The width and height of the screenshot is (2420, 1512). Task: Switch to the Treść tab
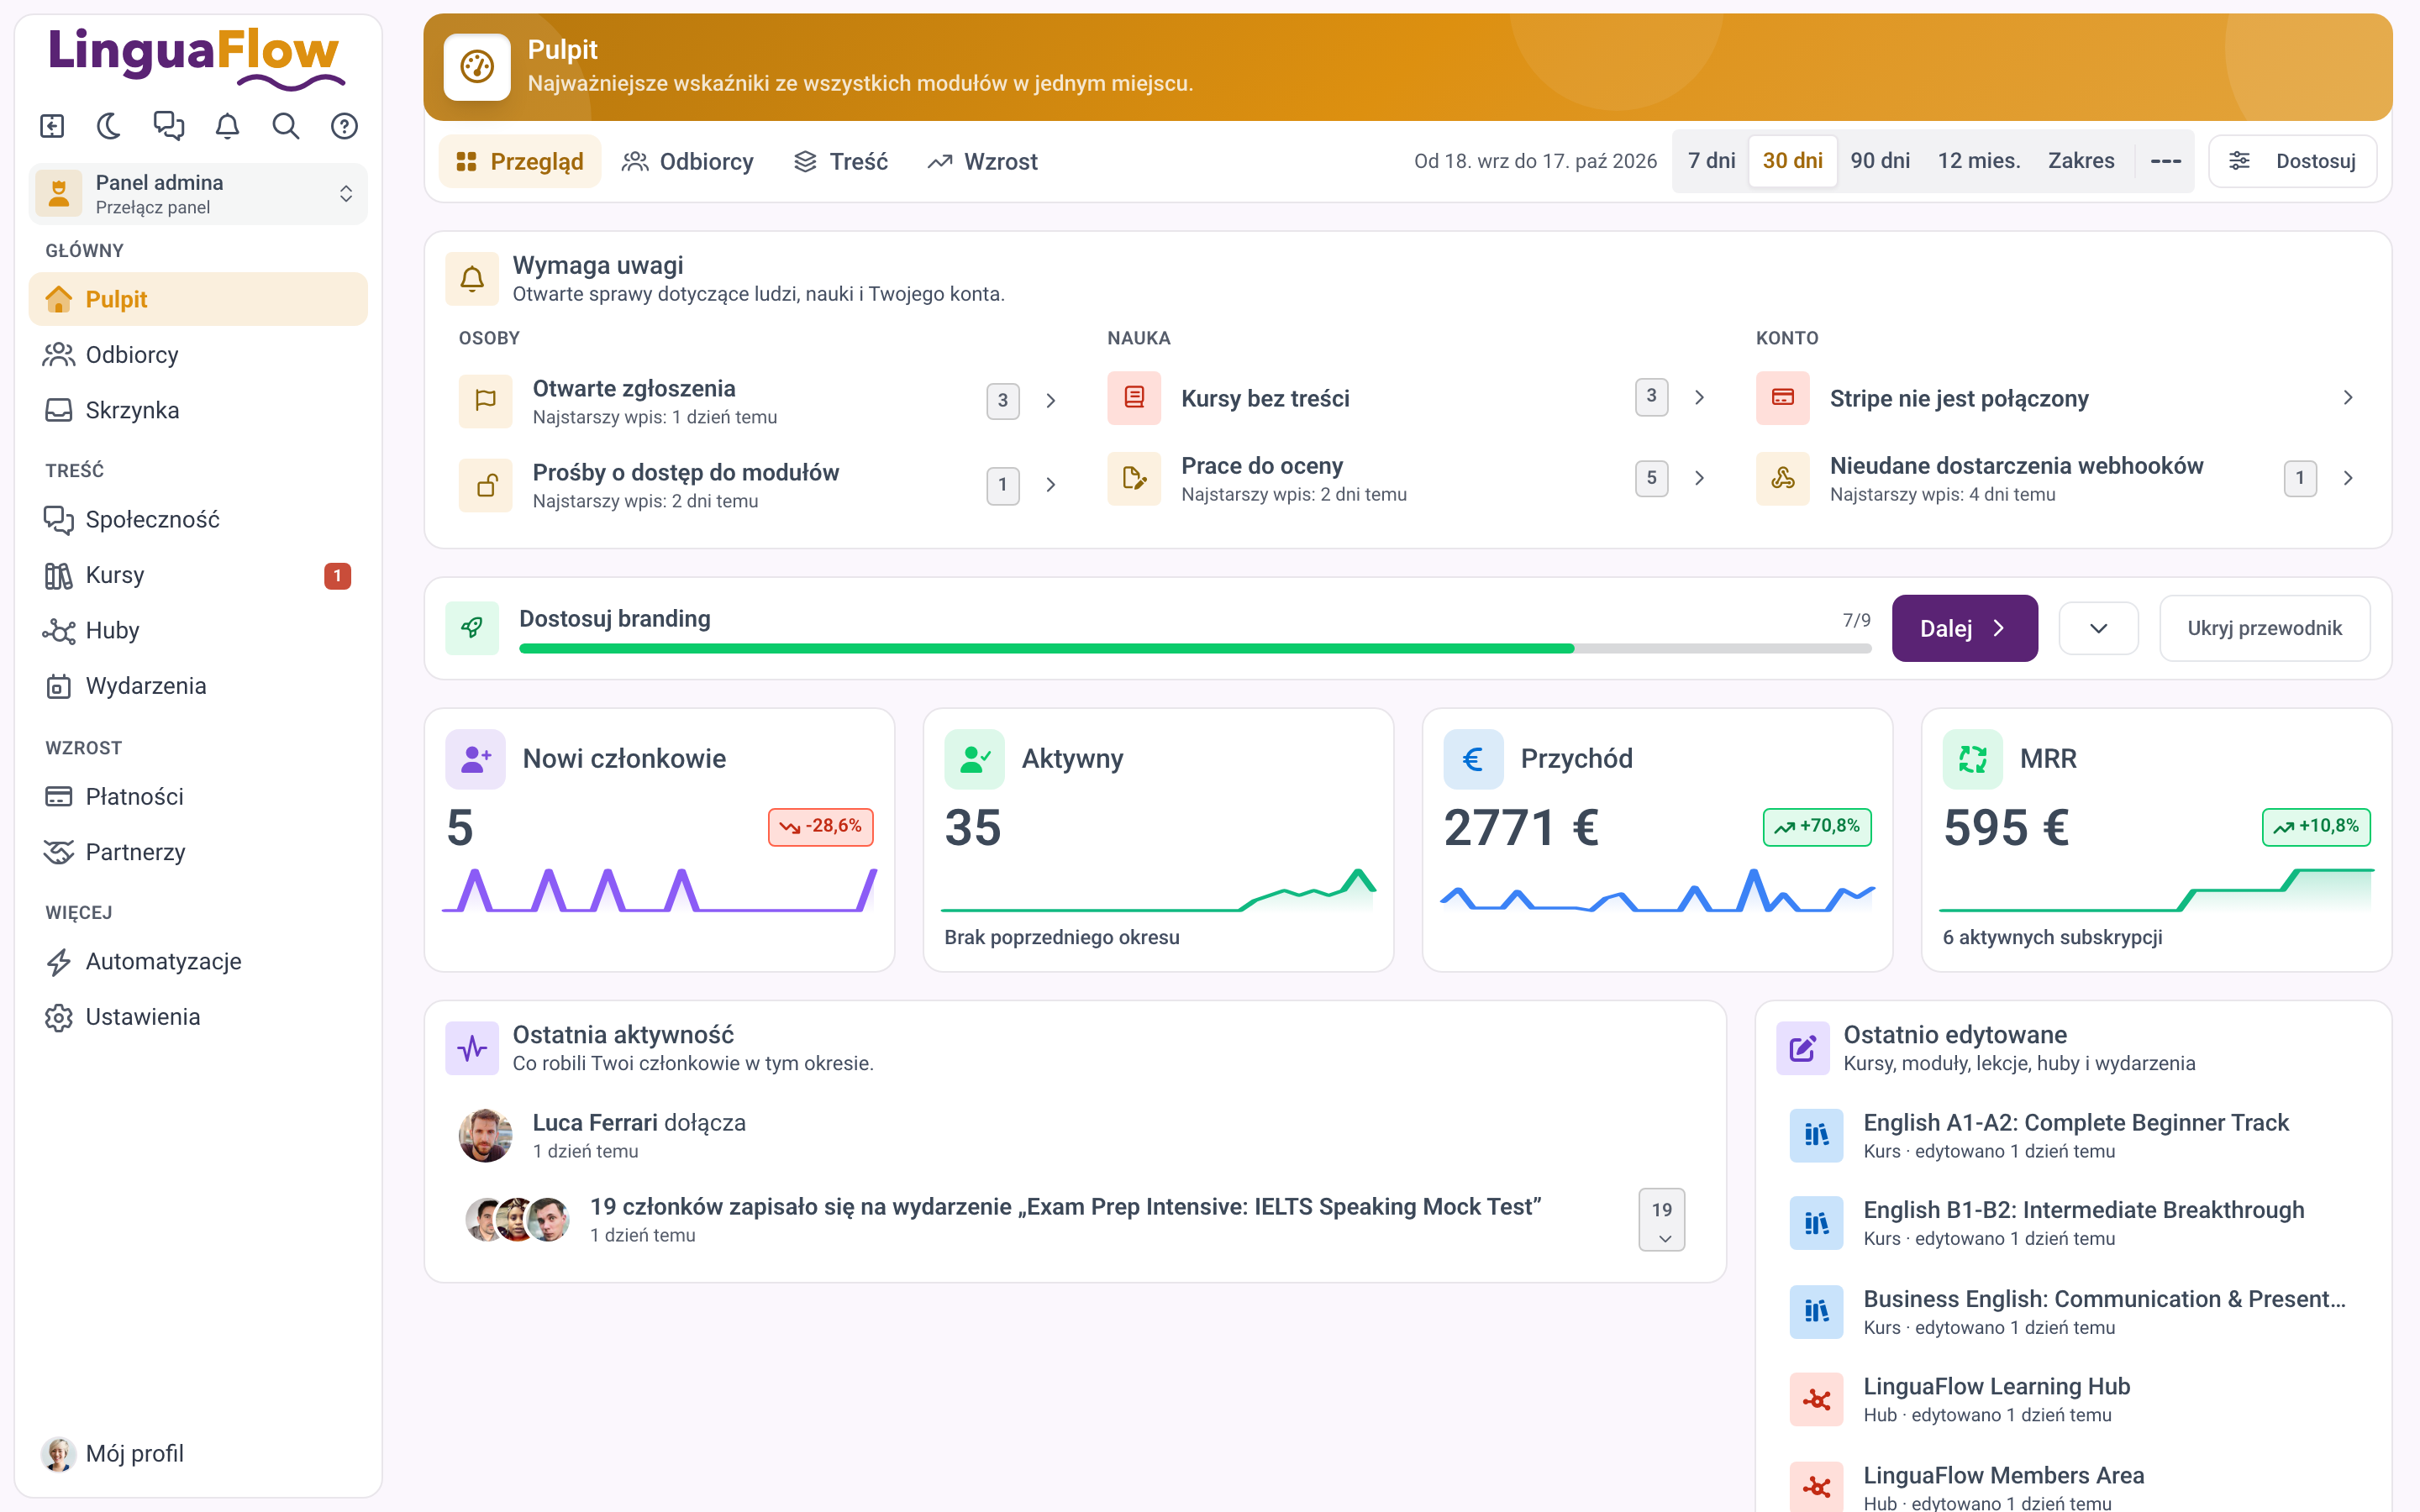(x=841, y=161)
